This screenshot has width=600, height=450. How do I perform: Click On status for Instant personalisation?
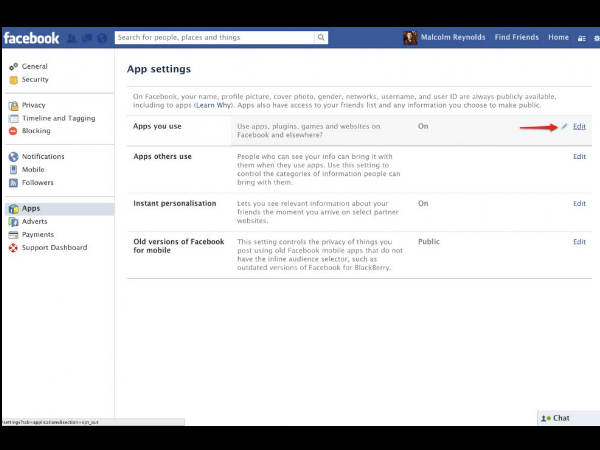coord(423,204)
